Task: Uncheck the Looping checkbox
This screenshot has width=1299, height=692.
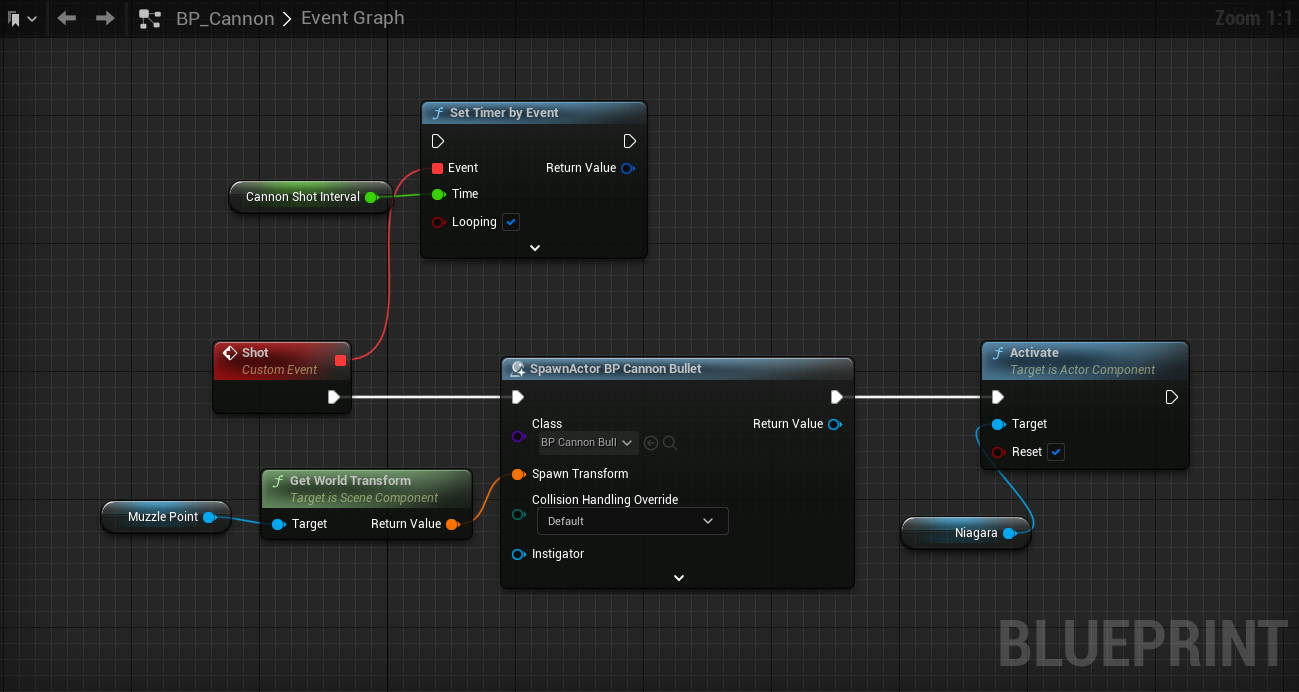Action: (x=511, y=222)
